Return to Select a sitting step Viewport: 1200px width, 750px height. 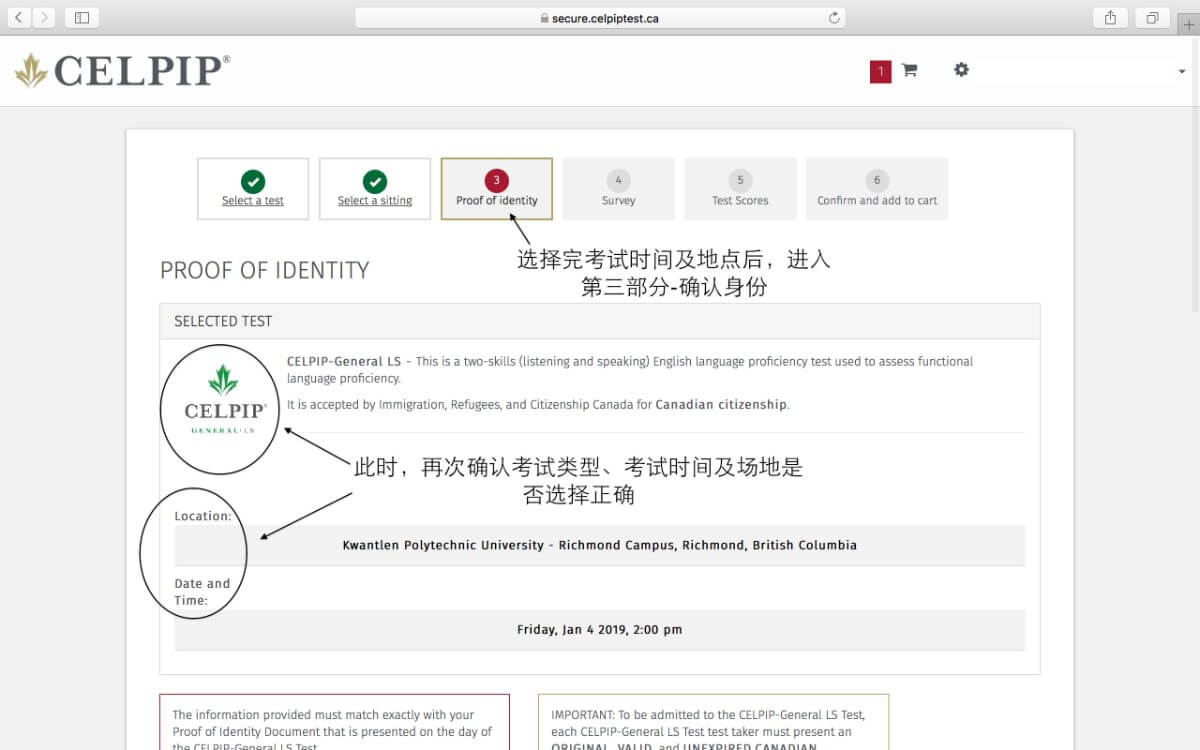[x=375, y=188]
